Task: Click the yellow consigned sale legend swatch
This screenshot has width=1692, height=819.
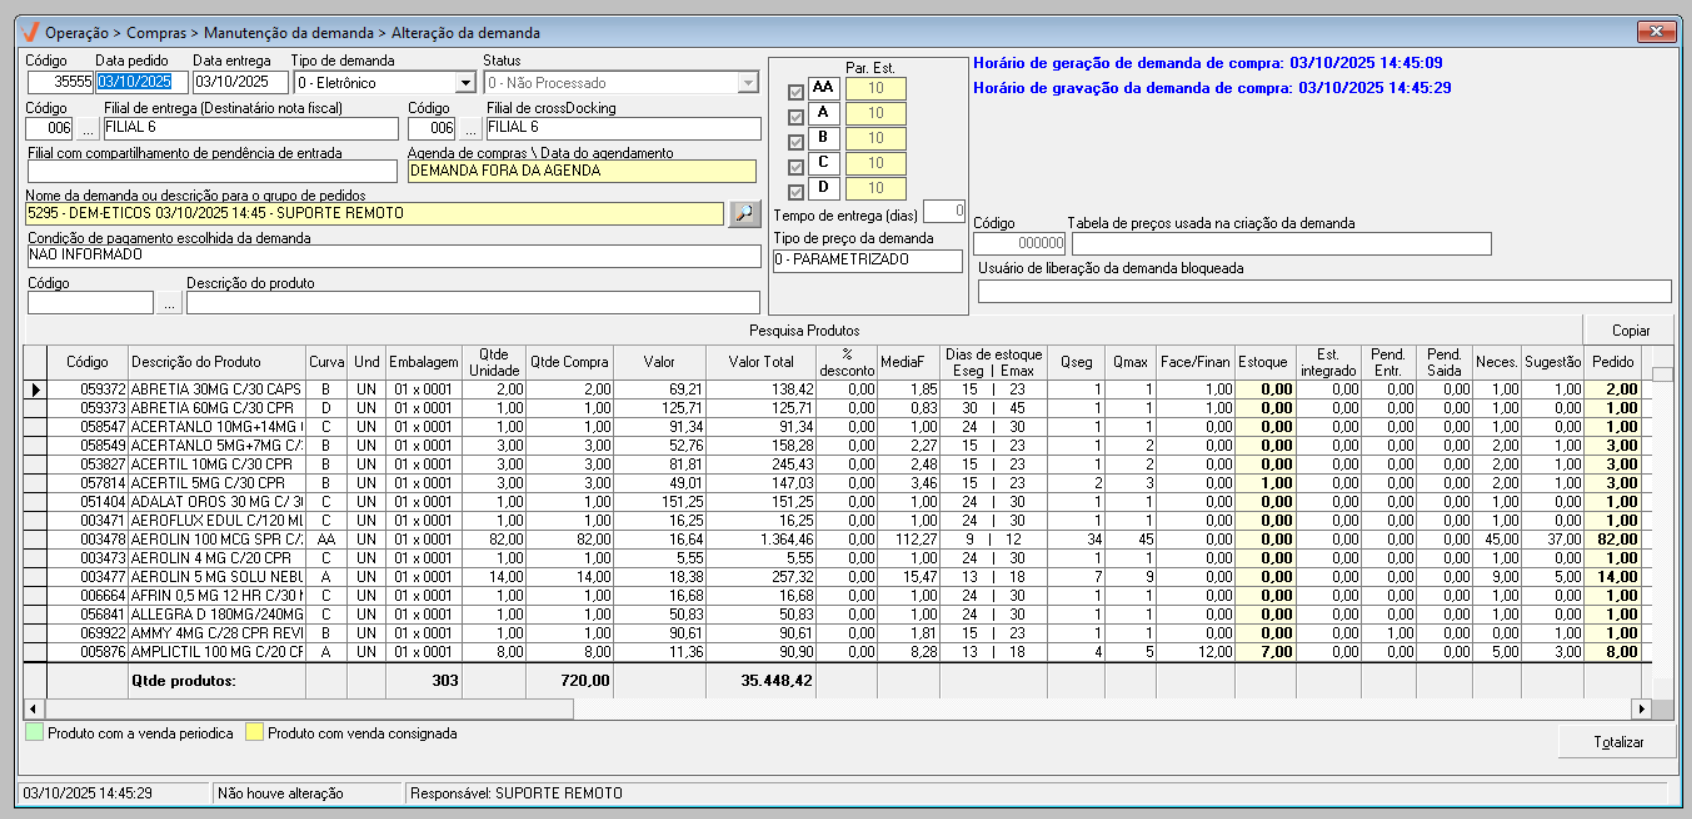Action: [x=255, y=733]
